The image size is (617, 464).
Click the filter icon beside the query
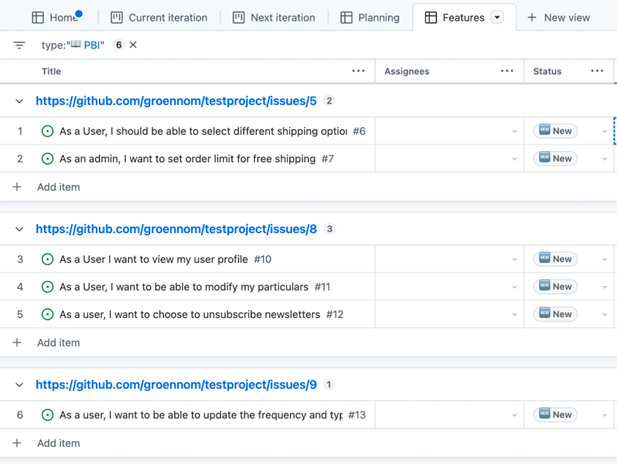click(19, 45)
